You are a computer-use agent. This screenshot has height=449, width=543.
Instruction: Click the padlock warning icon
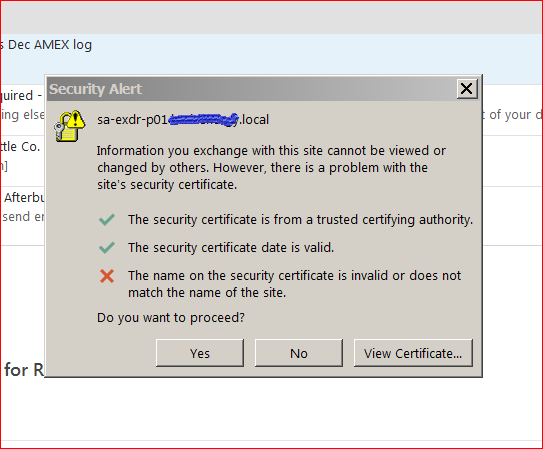pos(69,126)
